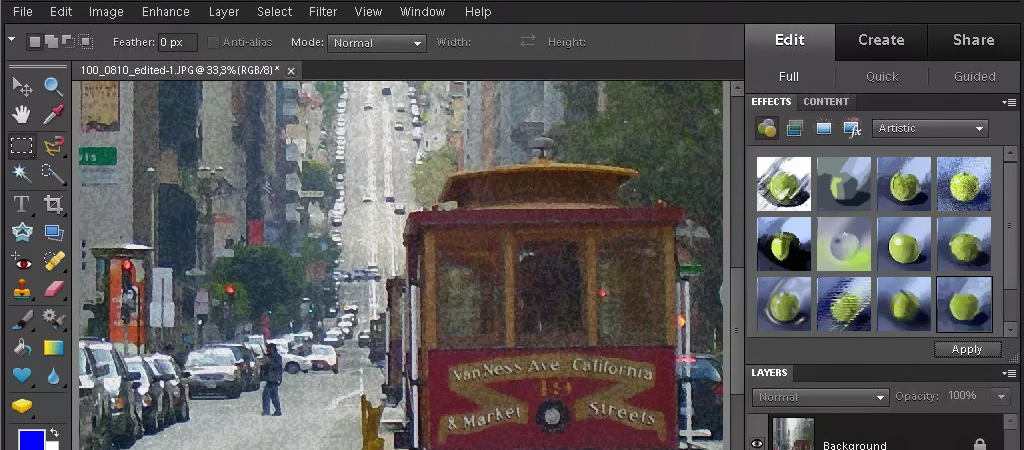Switch to the Create tab
Image resolution: width=1024 pixels, height=450 pixels.
click(x=881, y=40)
